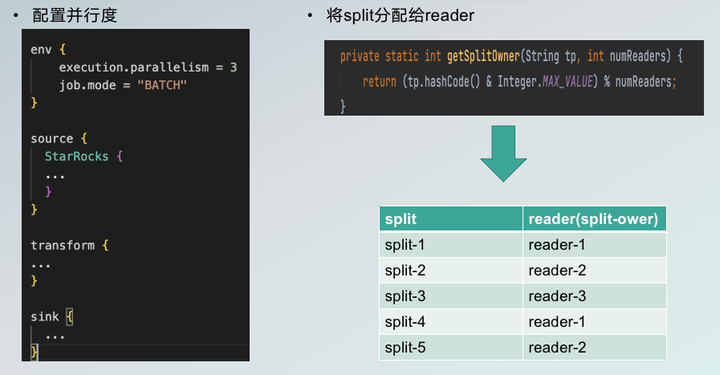This screenshot has width=720, height=375.
Task: Click the 配置并行度 heading
Action: tap(75, 16)
